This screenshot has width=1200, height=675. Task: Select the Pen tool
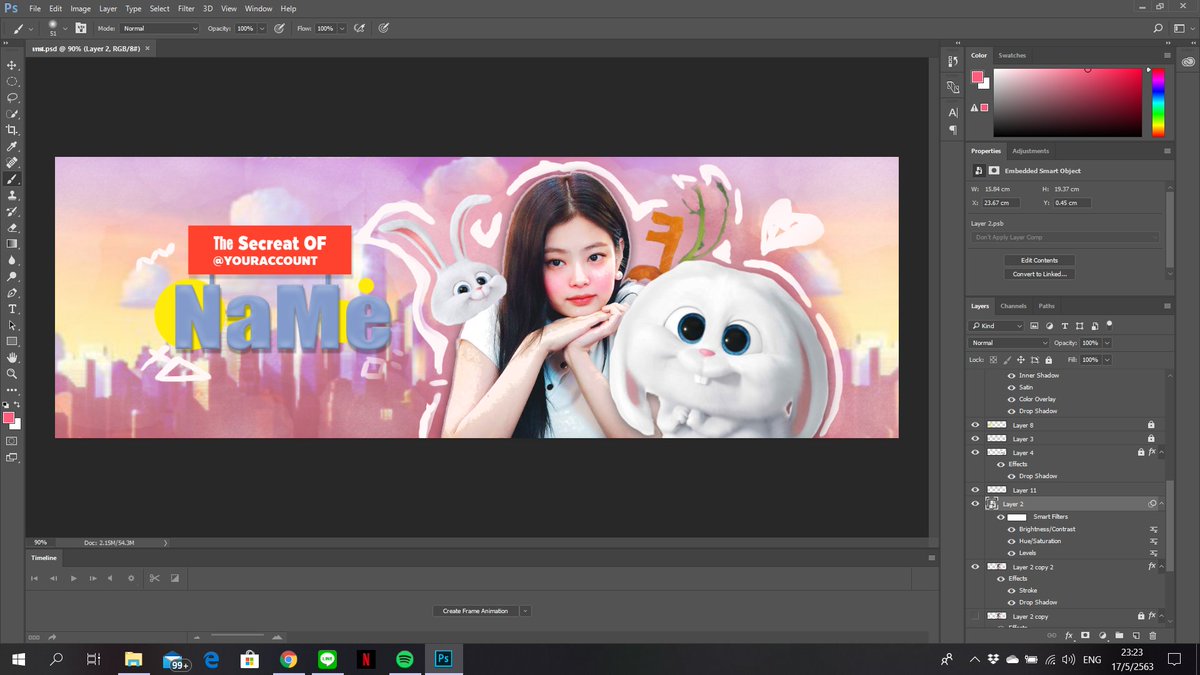[x=12, y=293]
